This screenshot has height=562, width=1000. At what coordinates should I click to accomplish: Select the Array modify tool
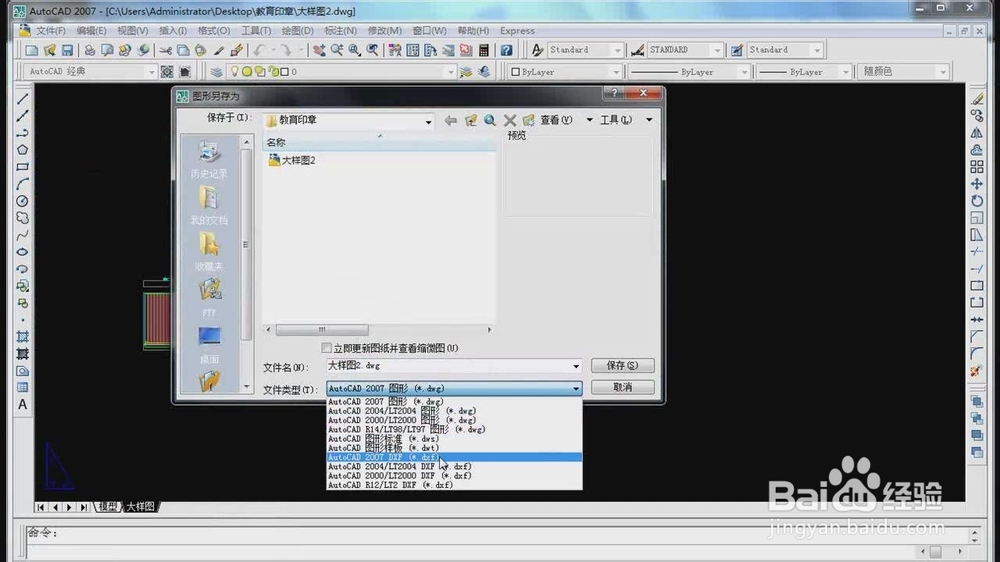[976, 167]
